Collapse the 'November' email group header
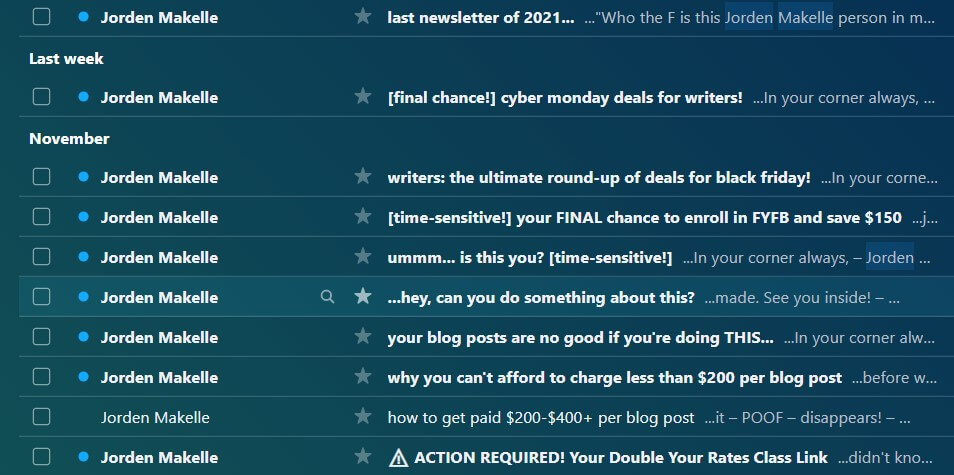Screen dimensions: 954x475 69,138
